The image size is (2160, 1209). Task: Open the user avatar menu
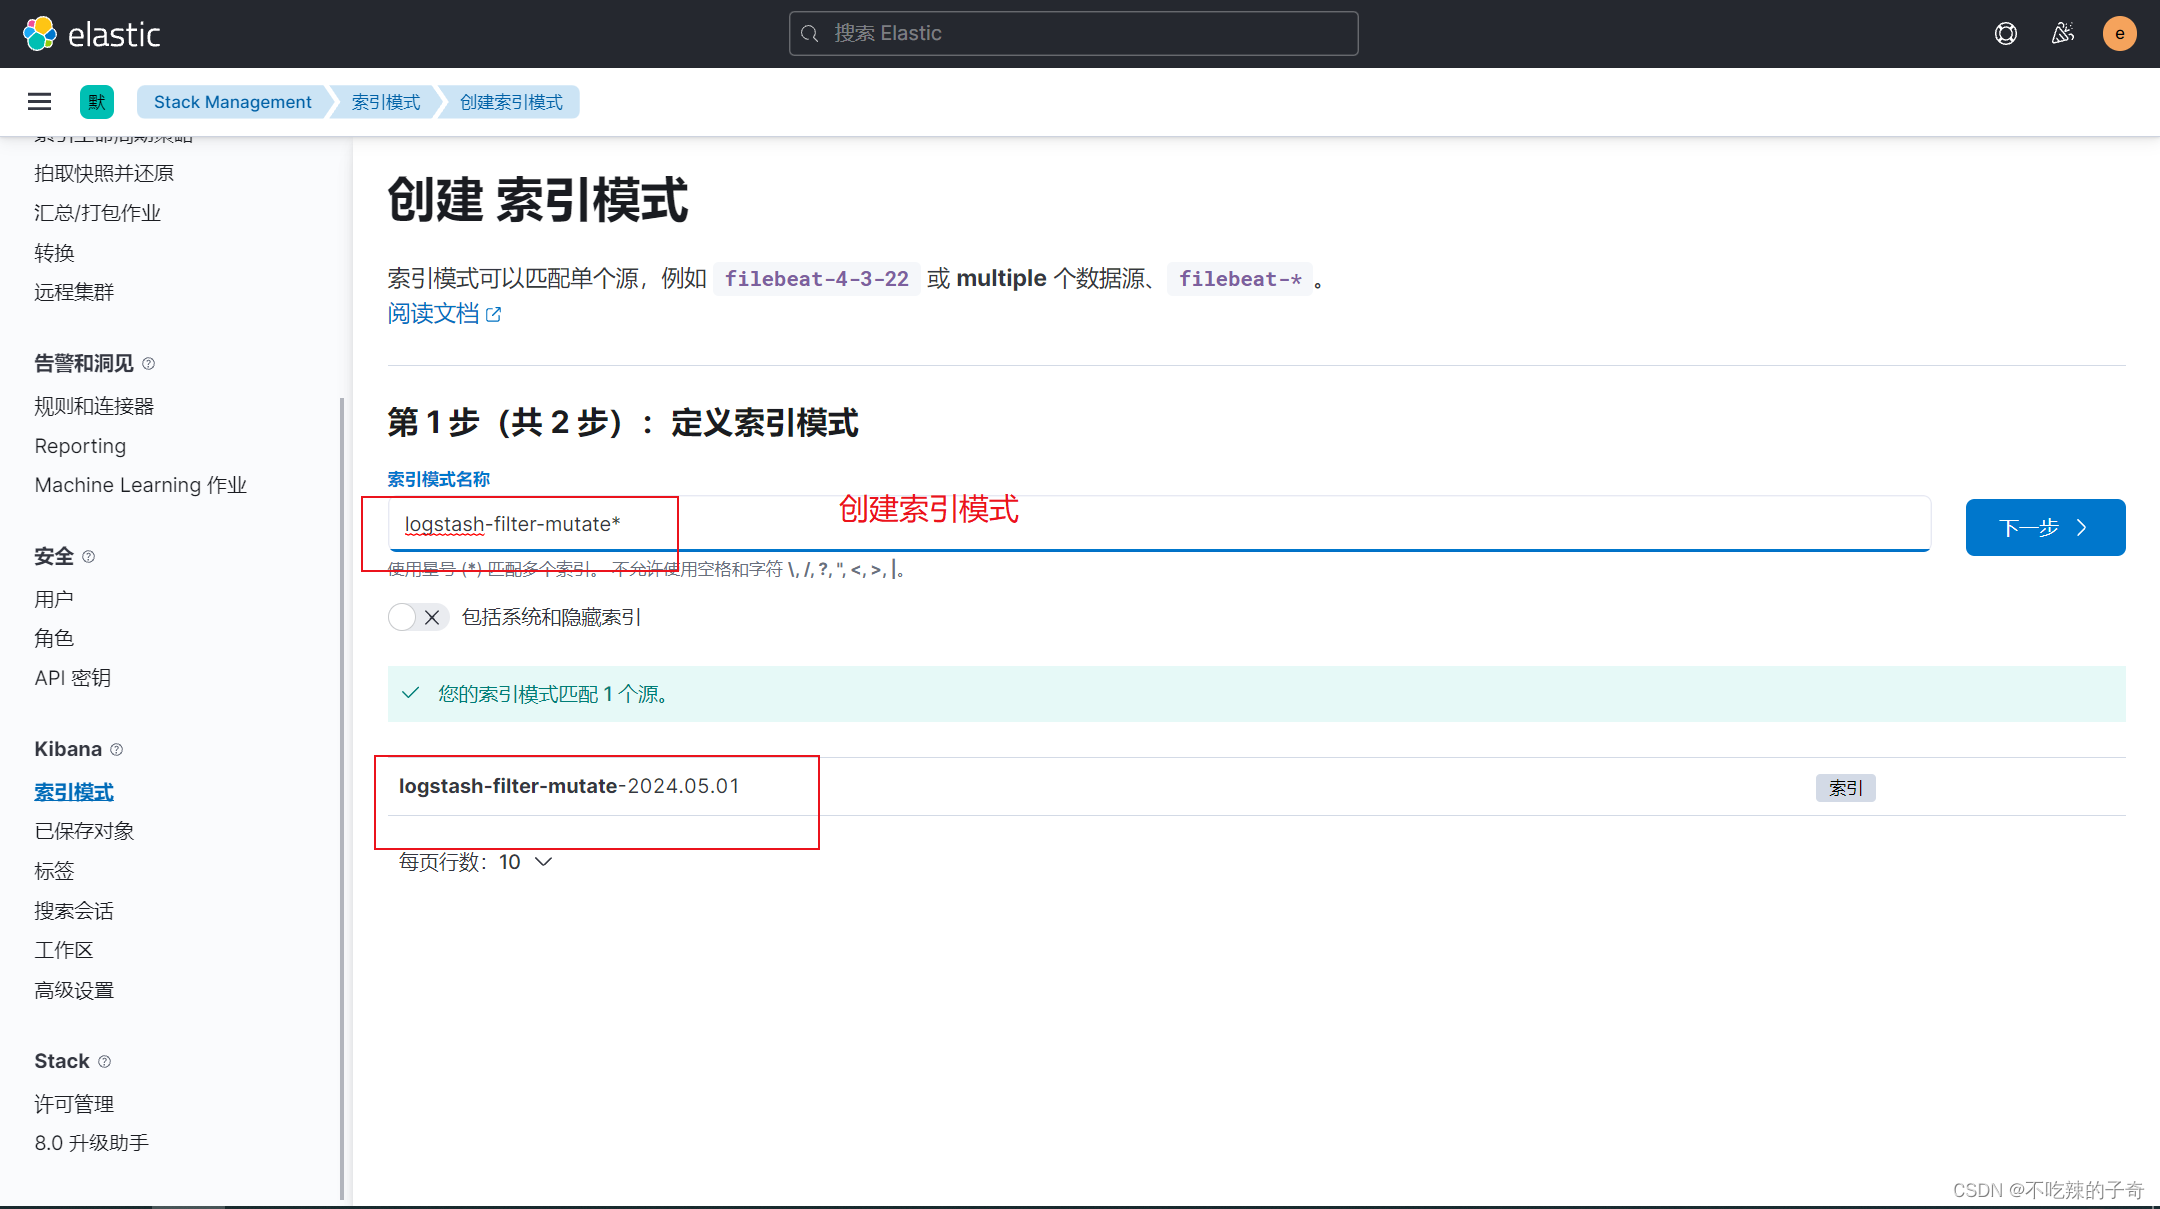[x=2119, y=34]
